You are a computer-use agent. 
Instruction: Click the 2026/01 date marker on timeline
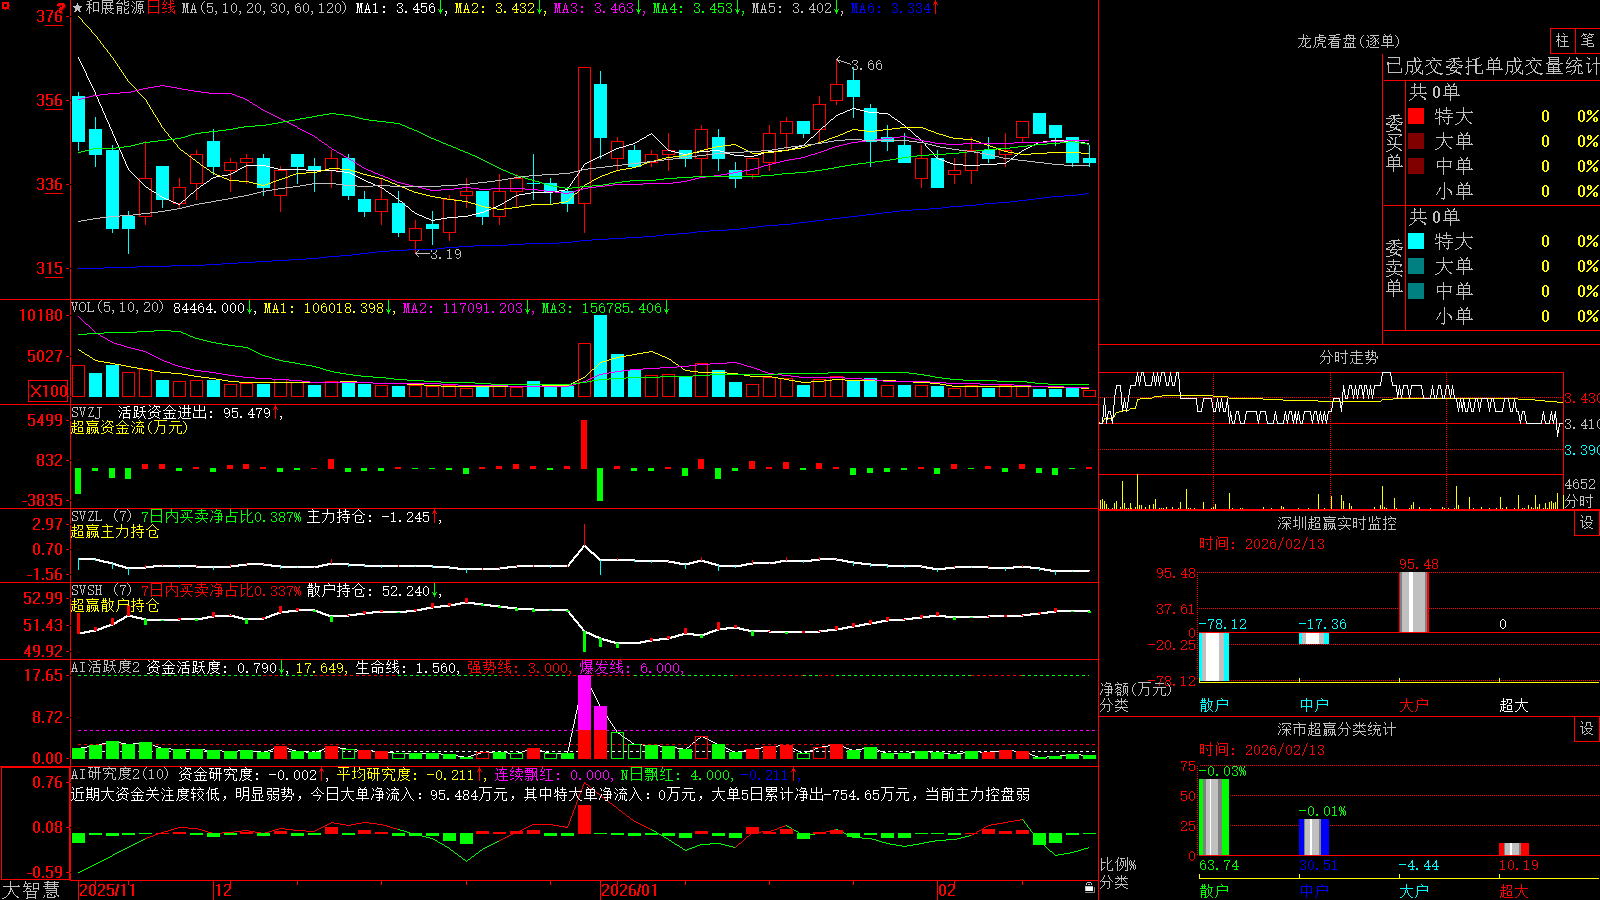point(629,890)
